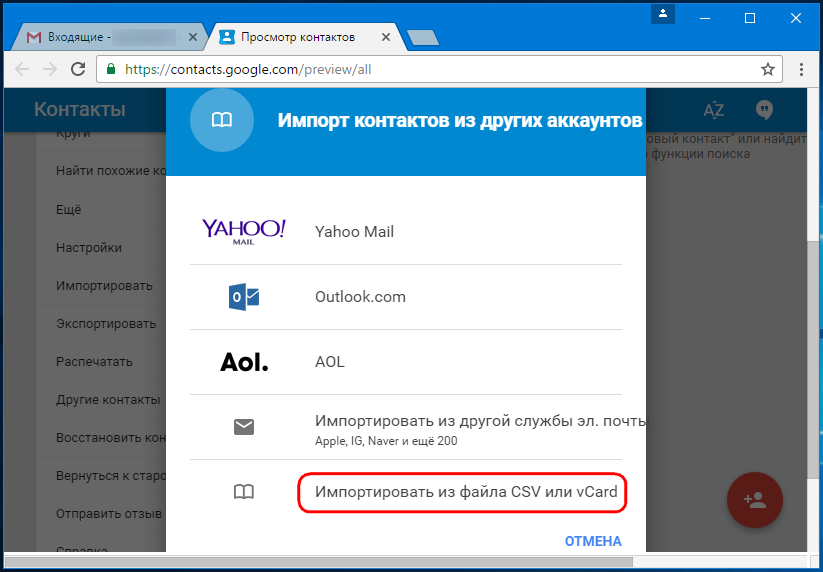Click the horizontal scrollbar at bottom

pyautogui.click(x=319, y=562)
